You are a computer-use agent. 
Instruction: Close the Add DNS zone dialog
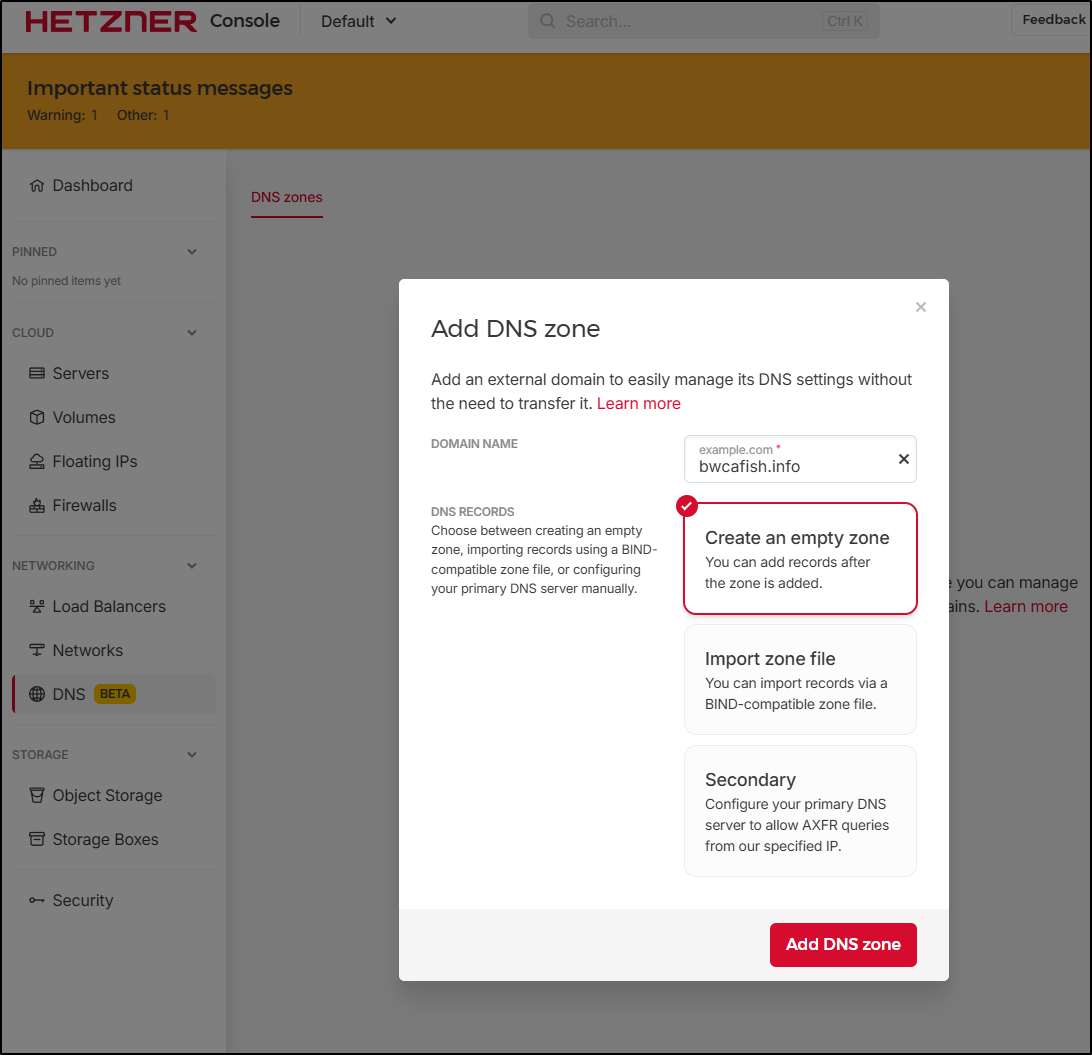click(x=921, y=307)
